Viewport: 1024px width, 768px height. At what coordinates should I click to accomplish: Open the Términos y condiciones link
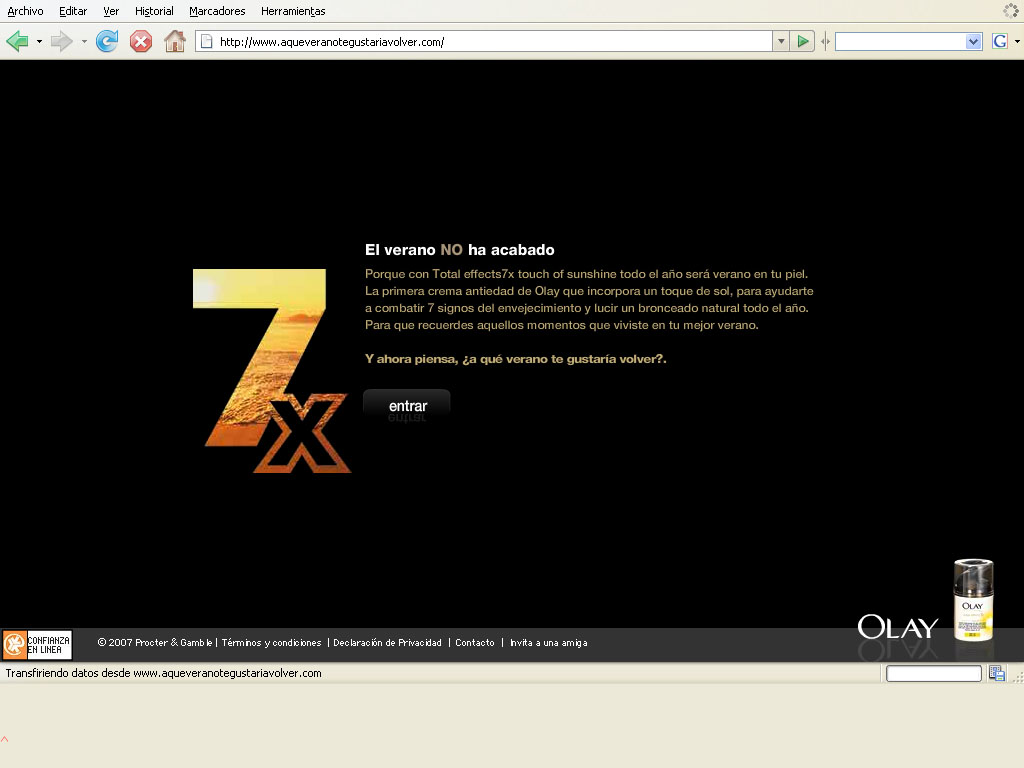point(271,643)
